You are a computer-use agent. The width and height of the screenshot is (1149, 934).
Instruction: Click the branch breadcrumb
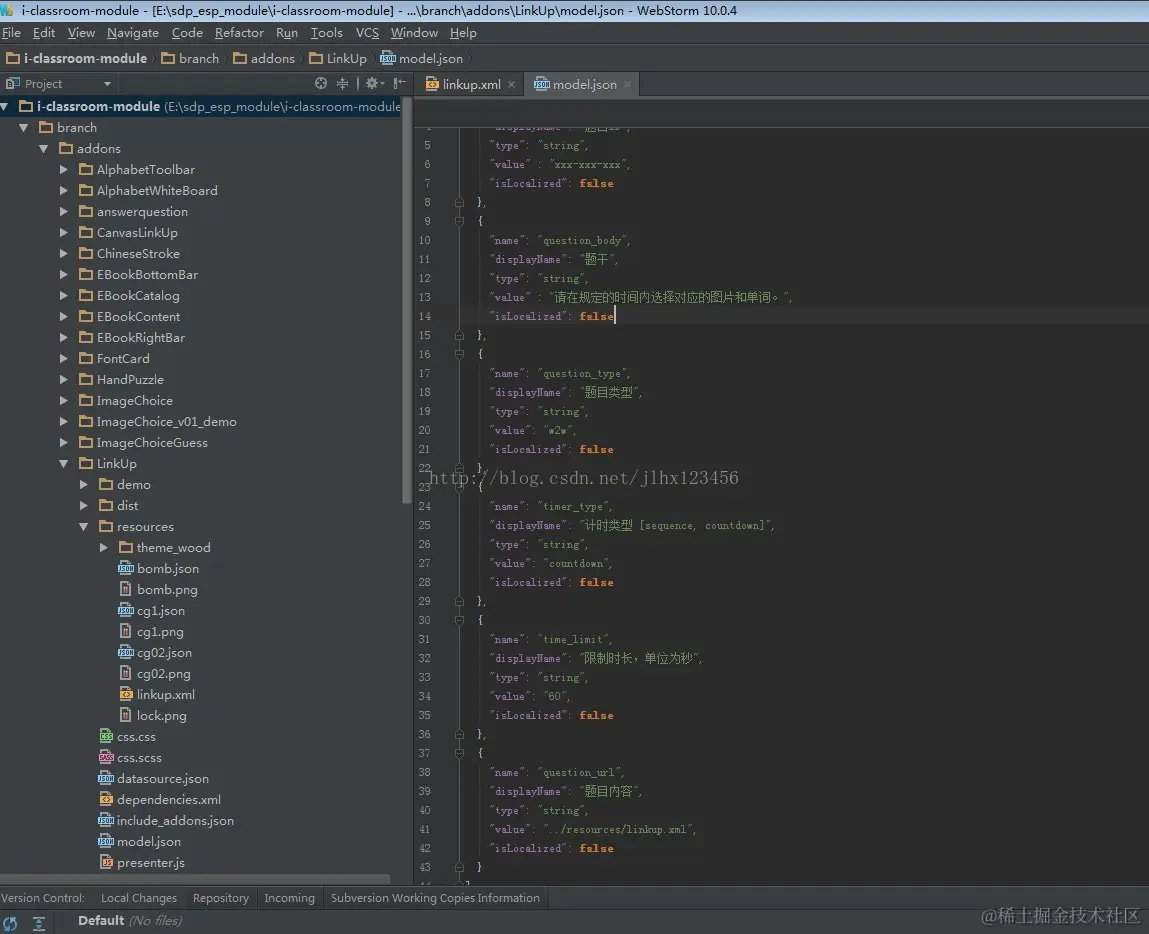190,59
